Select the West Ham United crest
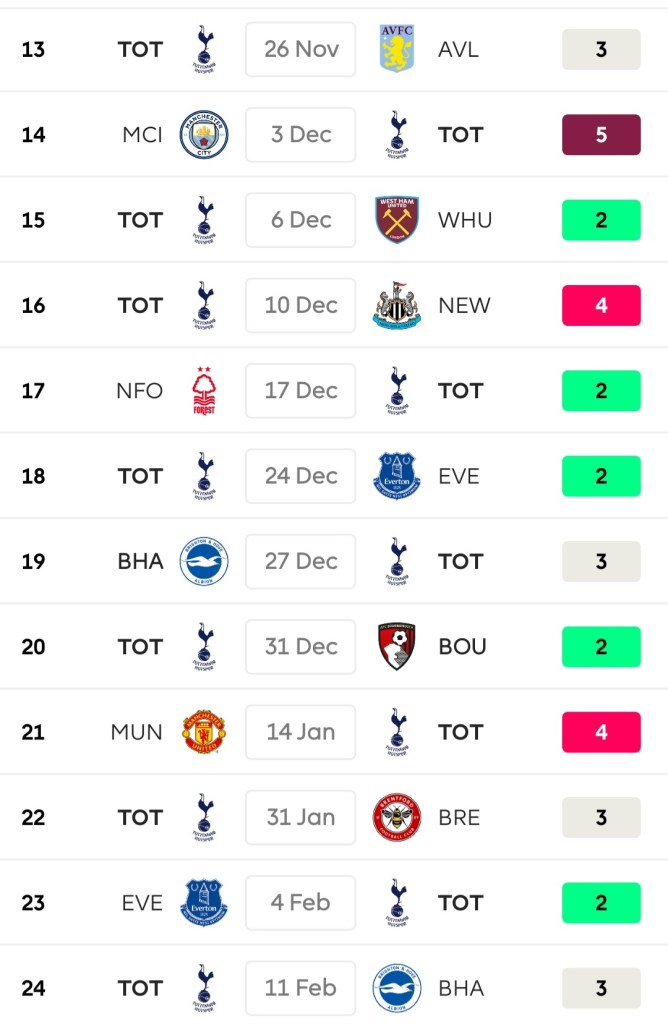Screen dimensions: 668x1024 pyautogui.click(x=397, y=220)
